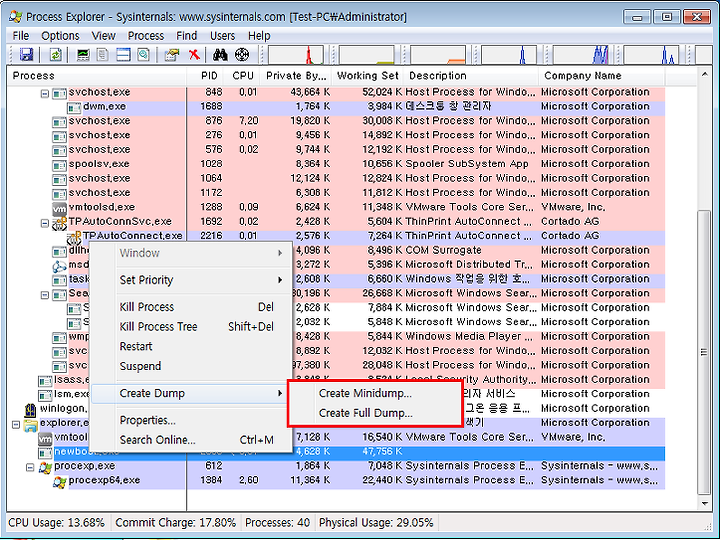
Task: Sort by the Company Name column header
Action: [x=601, y=76]
